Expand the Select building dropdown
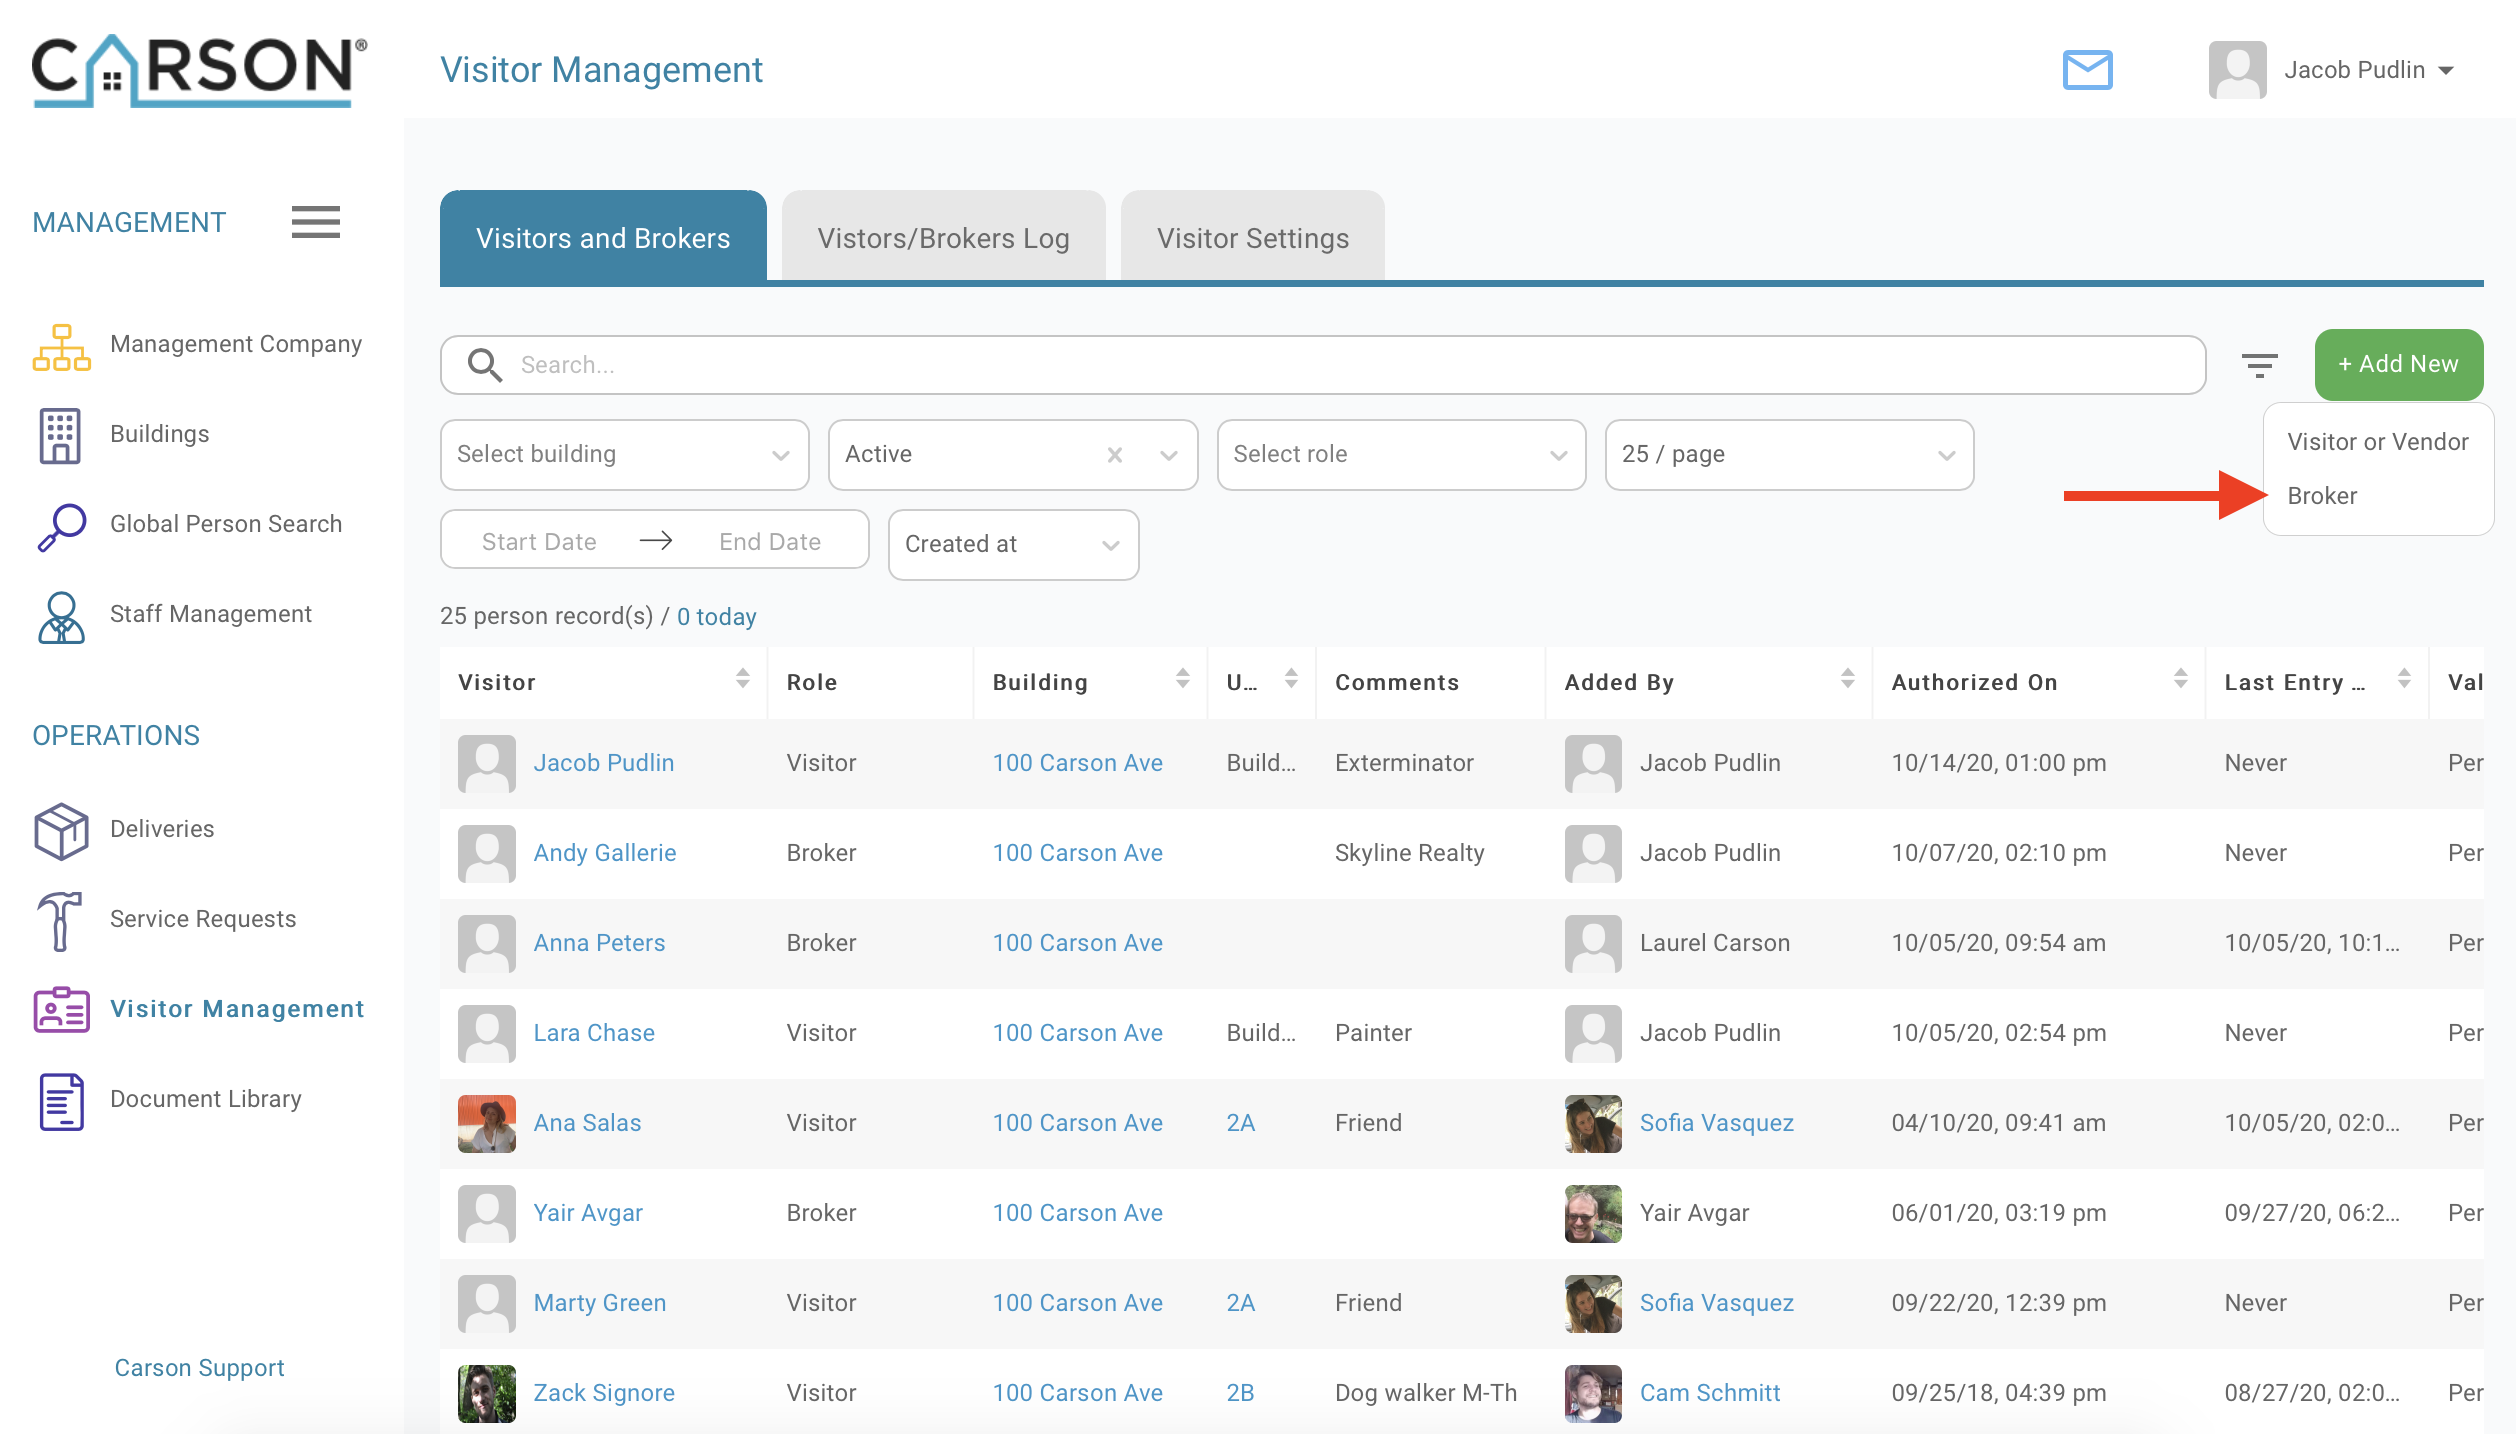Viewport: 2516px width, 1434px height. coord(624,455)
